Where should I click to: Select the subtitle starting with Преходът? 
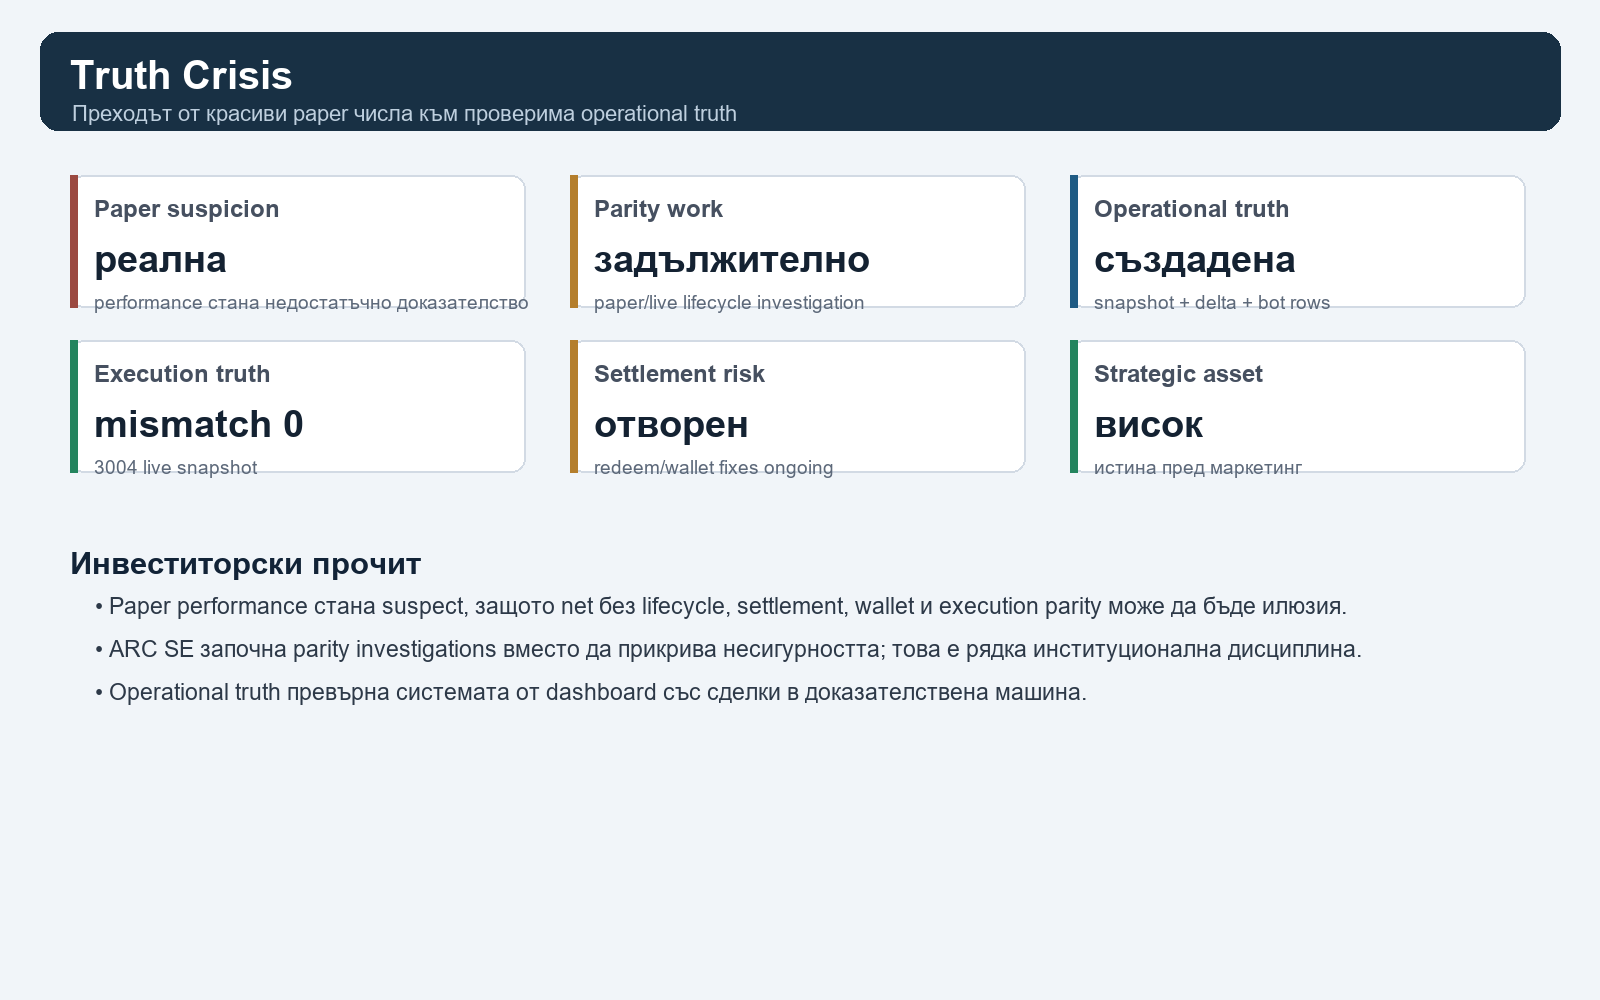404,114
